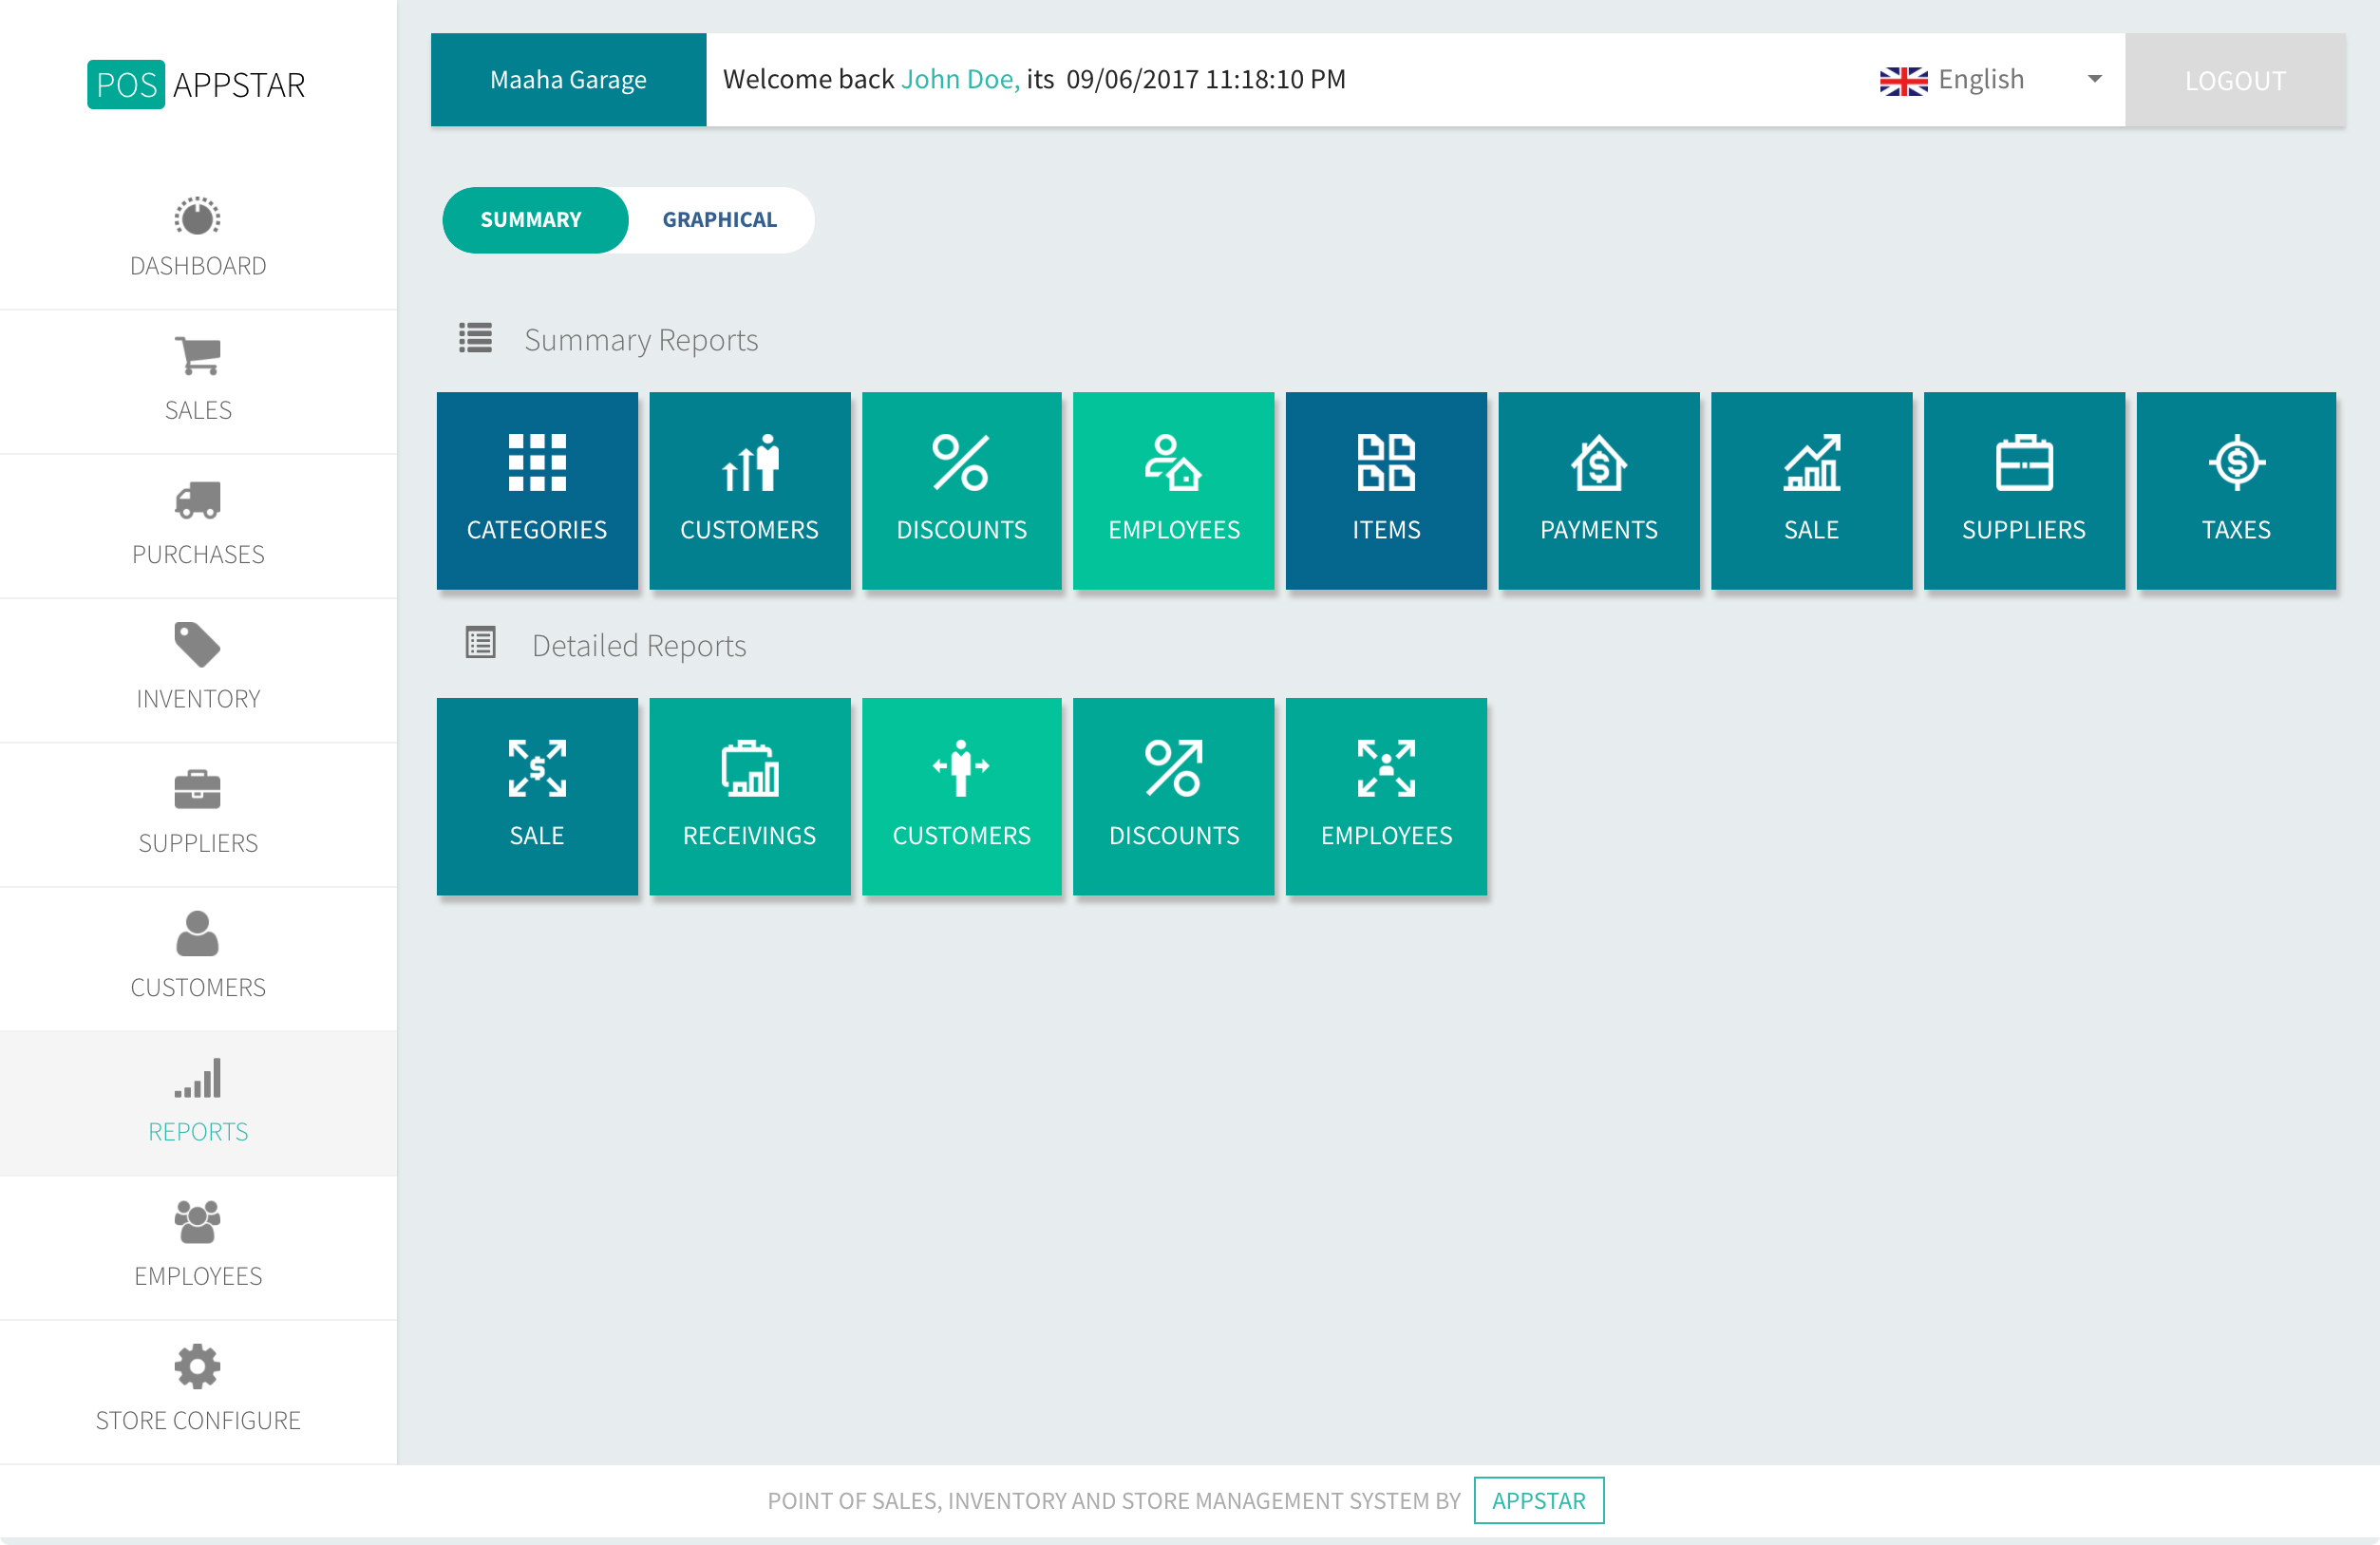The height and width of the screenshot is (1545, 2380).
Task: Go to Dashboard in the sidebar
Action: click(x=198, y=238)
